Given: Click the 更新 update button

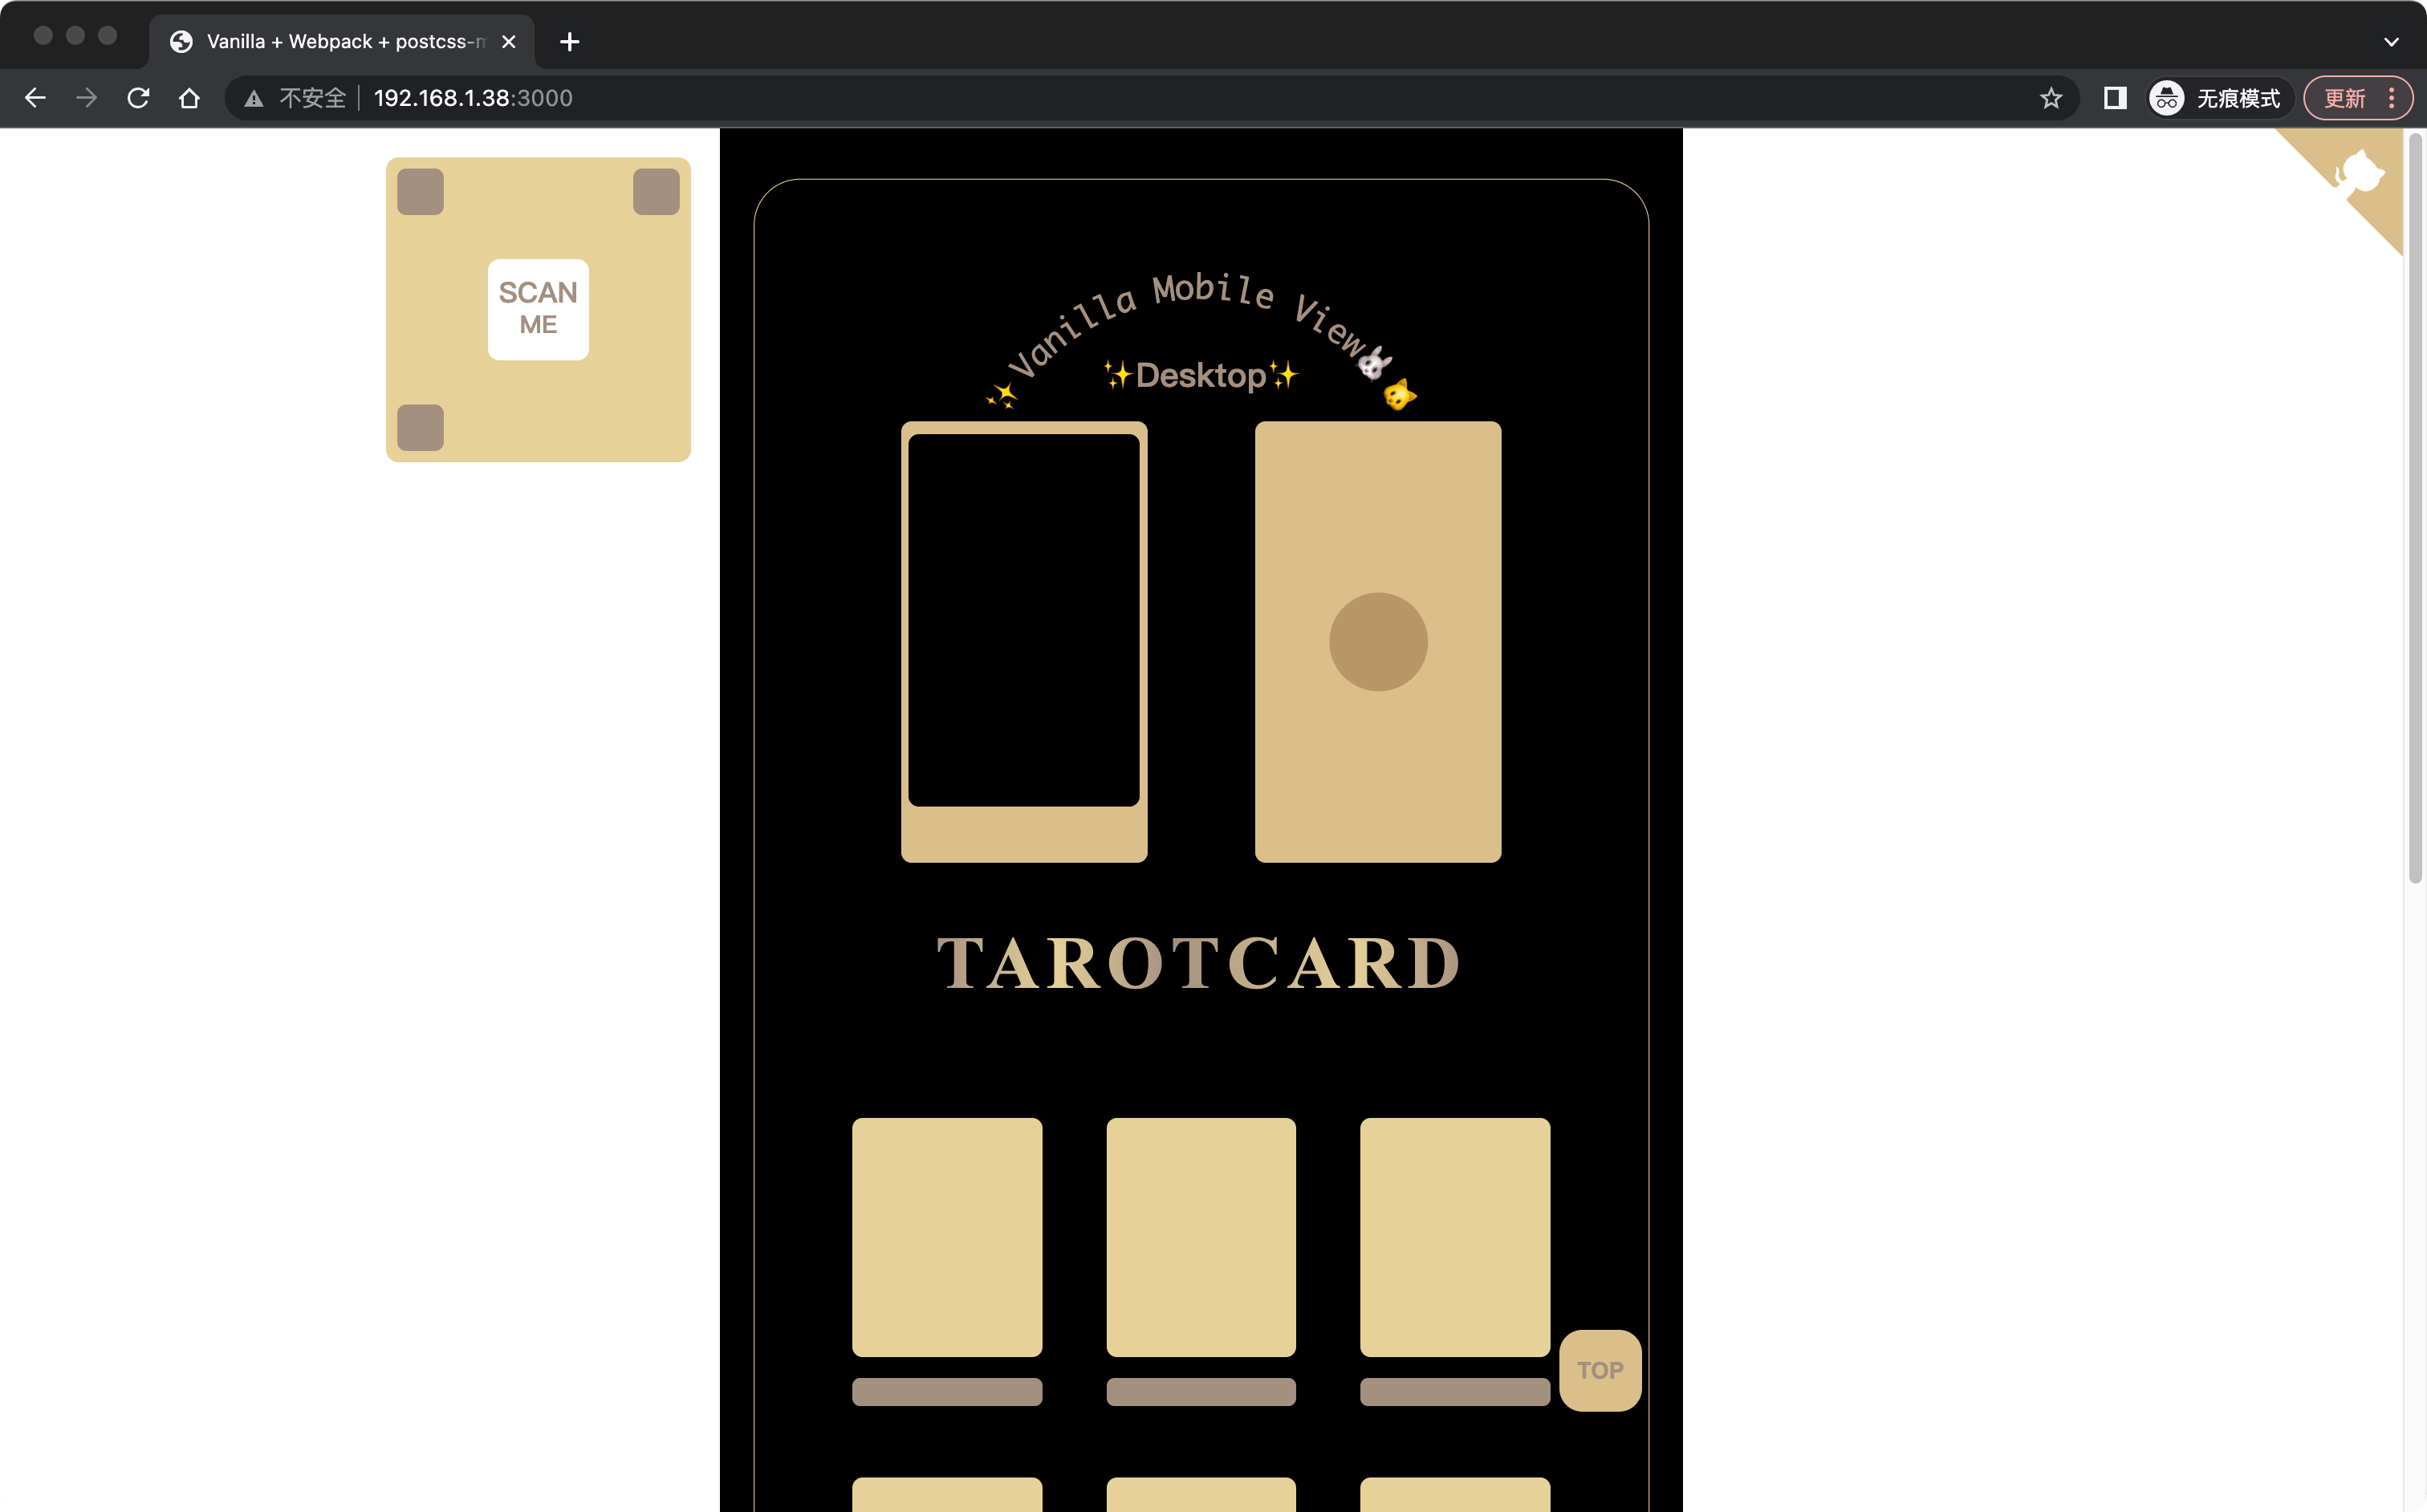Looking at the screenshot, I should [x=2344, y=98].
